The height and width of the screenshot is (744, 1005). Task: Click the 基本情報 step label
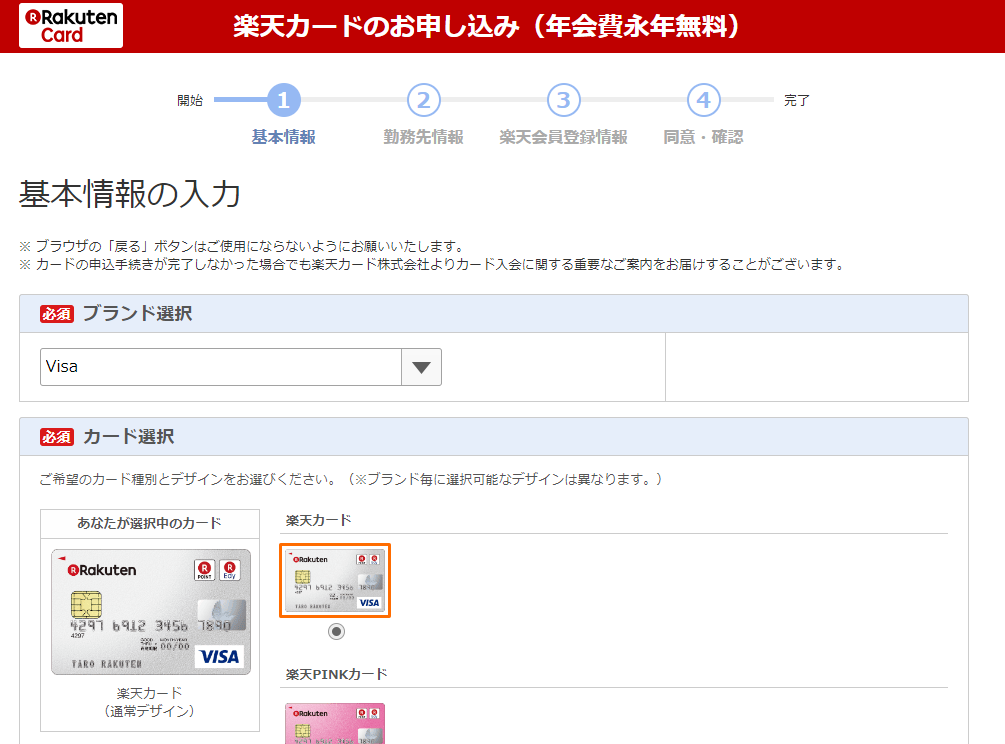coord(283,137)
